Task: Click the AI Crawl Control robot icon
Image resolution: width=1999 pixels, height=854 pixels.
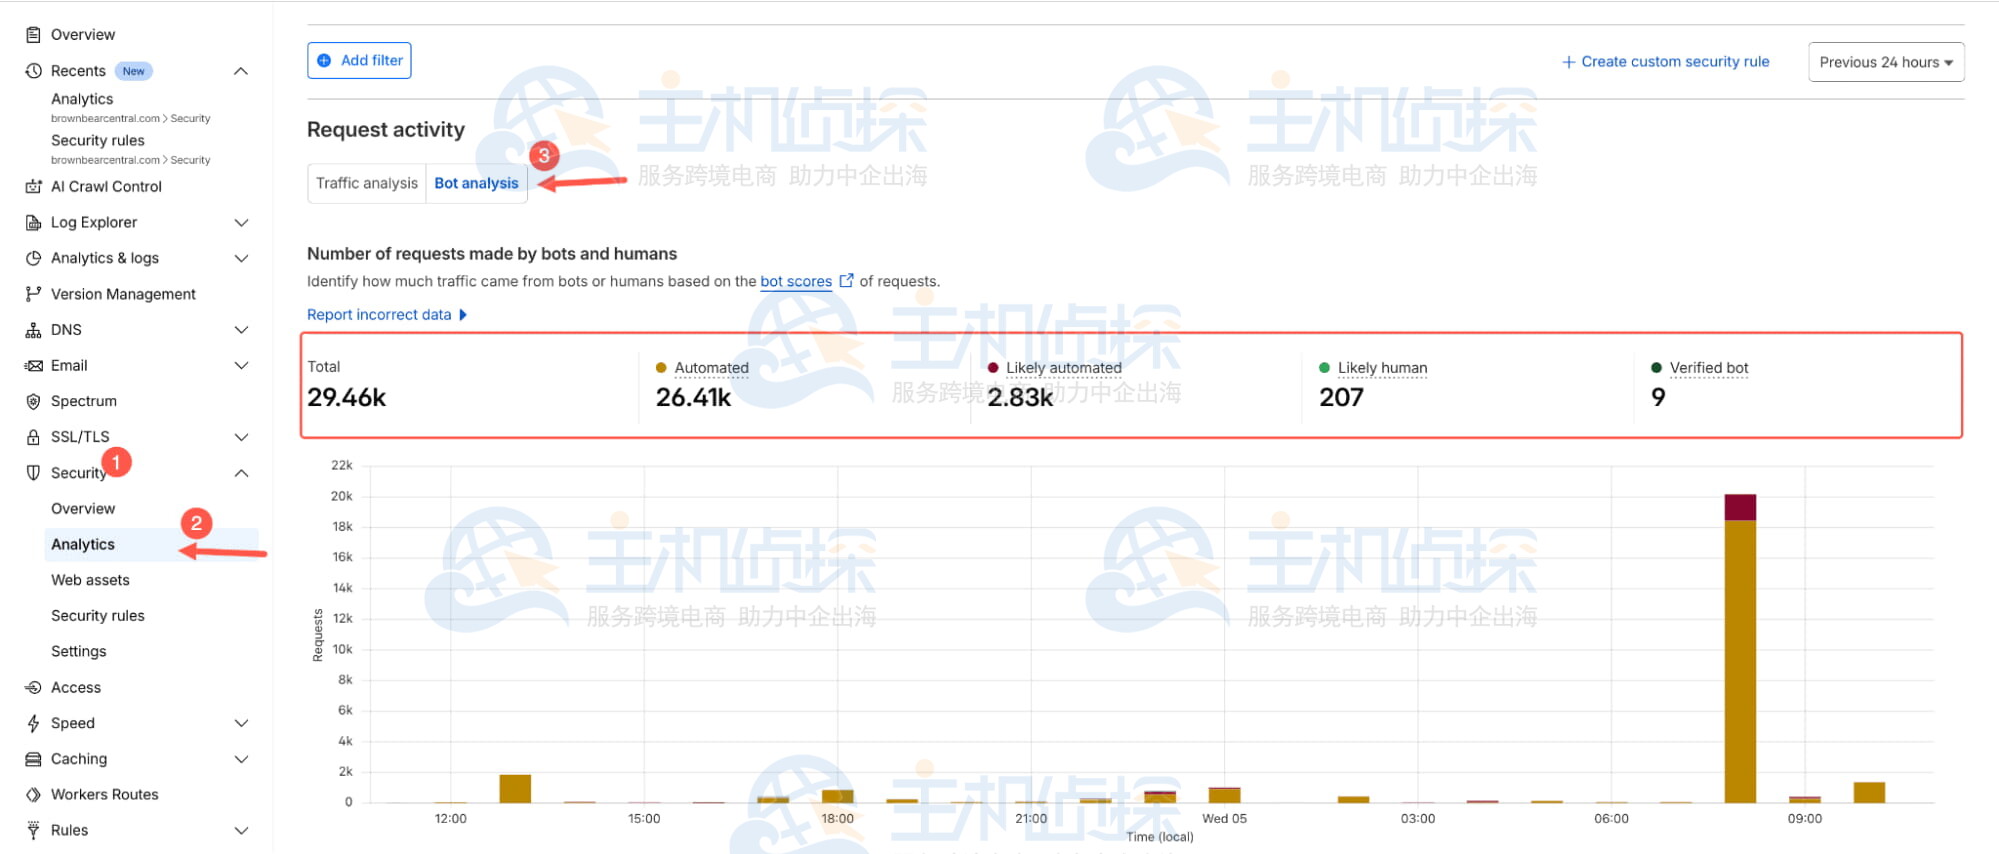Action: pos(33,186)
